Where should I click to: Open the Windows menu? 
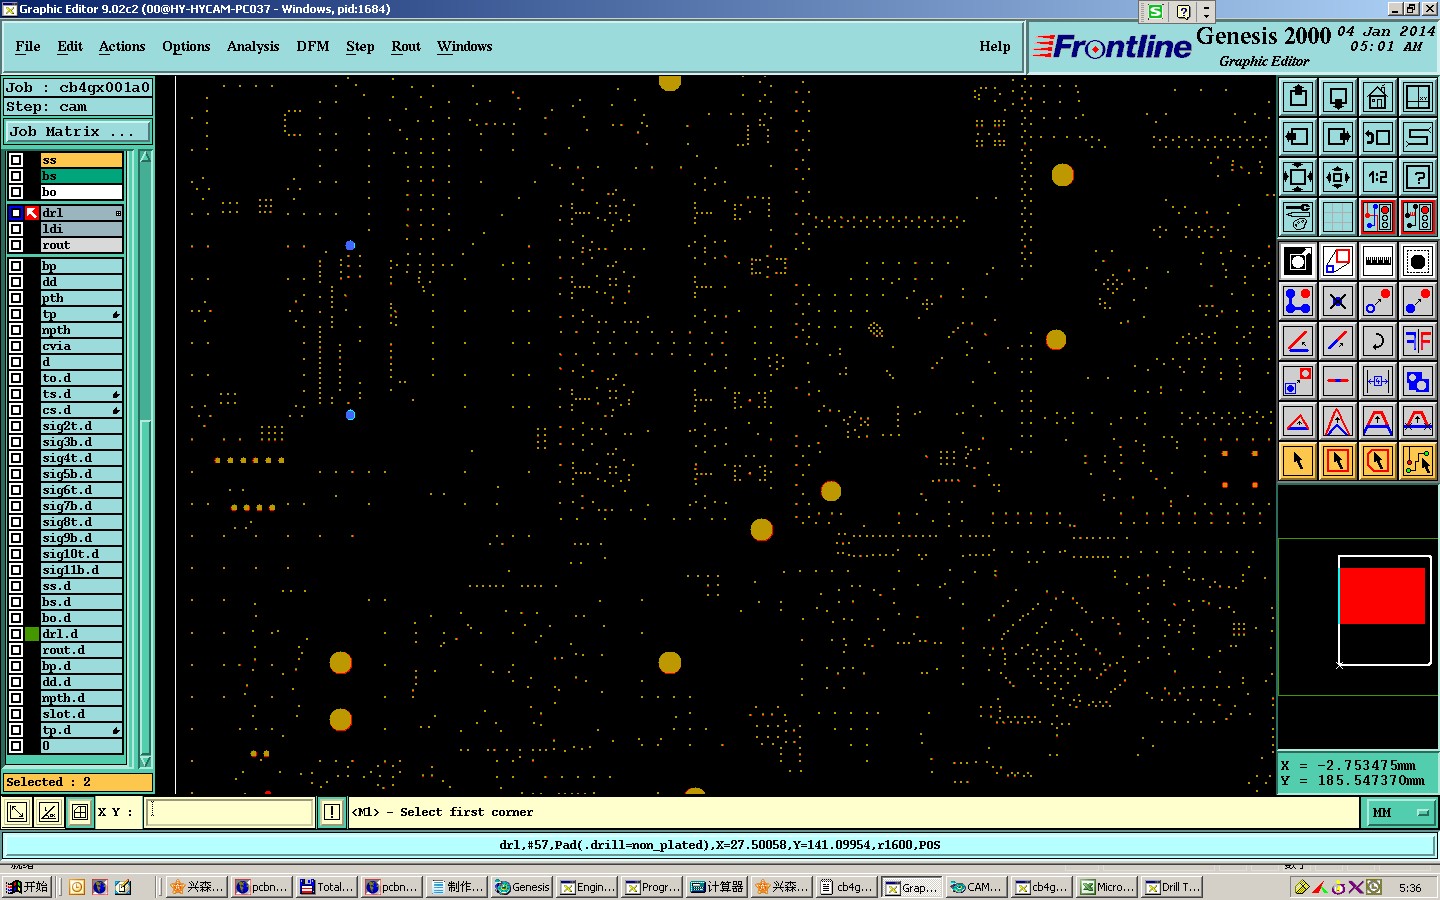coord(465,47)
